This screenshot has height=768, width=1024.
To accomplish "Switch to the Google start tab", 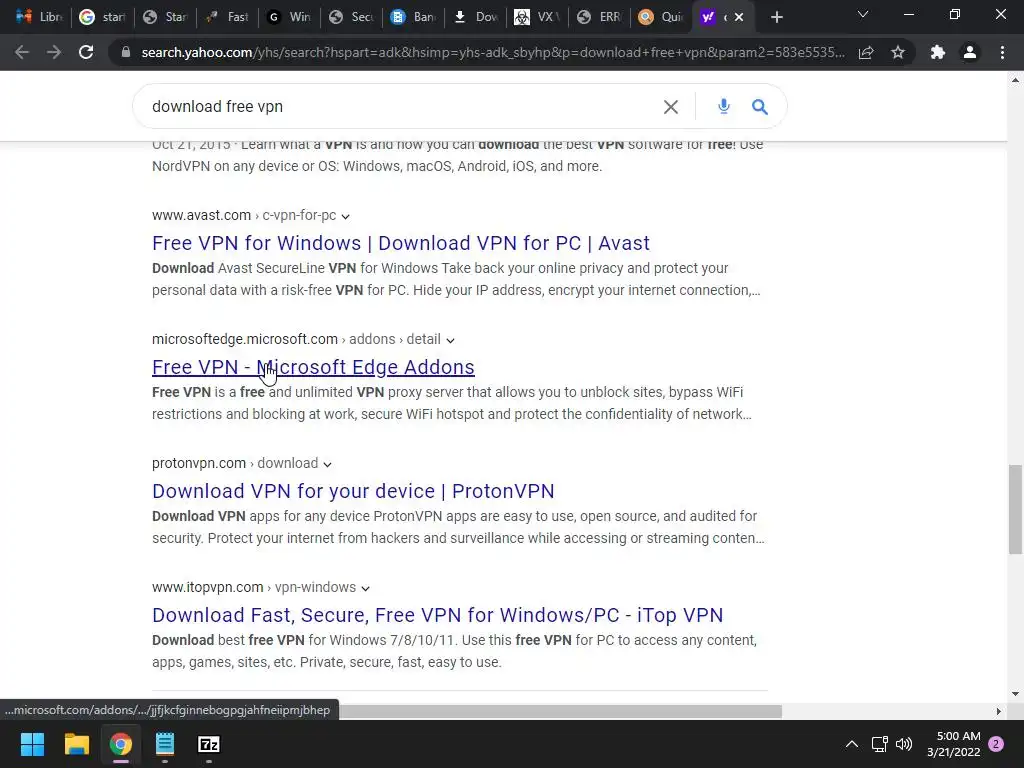I will coord(102,17).
